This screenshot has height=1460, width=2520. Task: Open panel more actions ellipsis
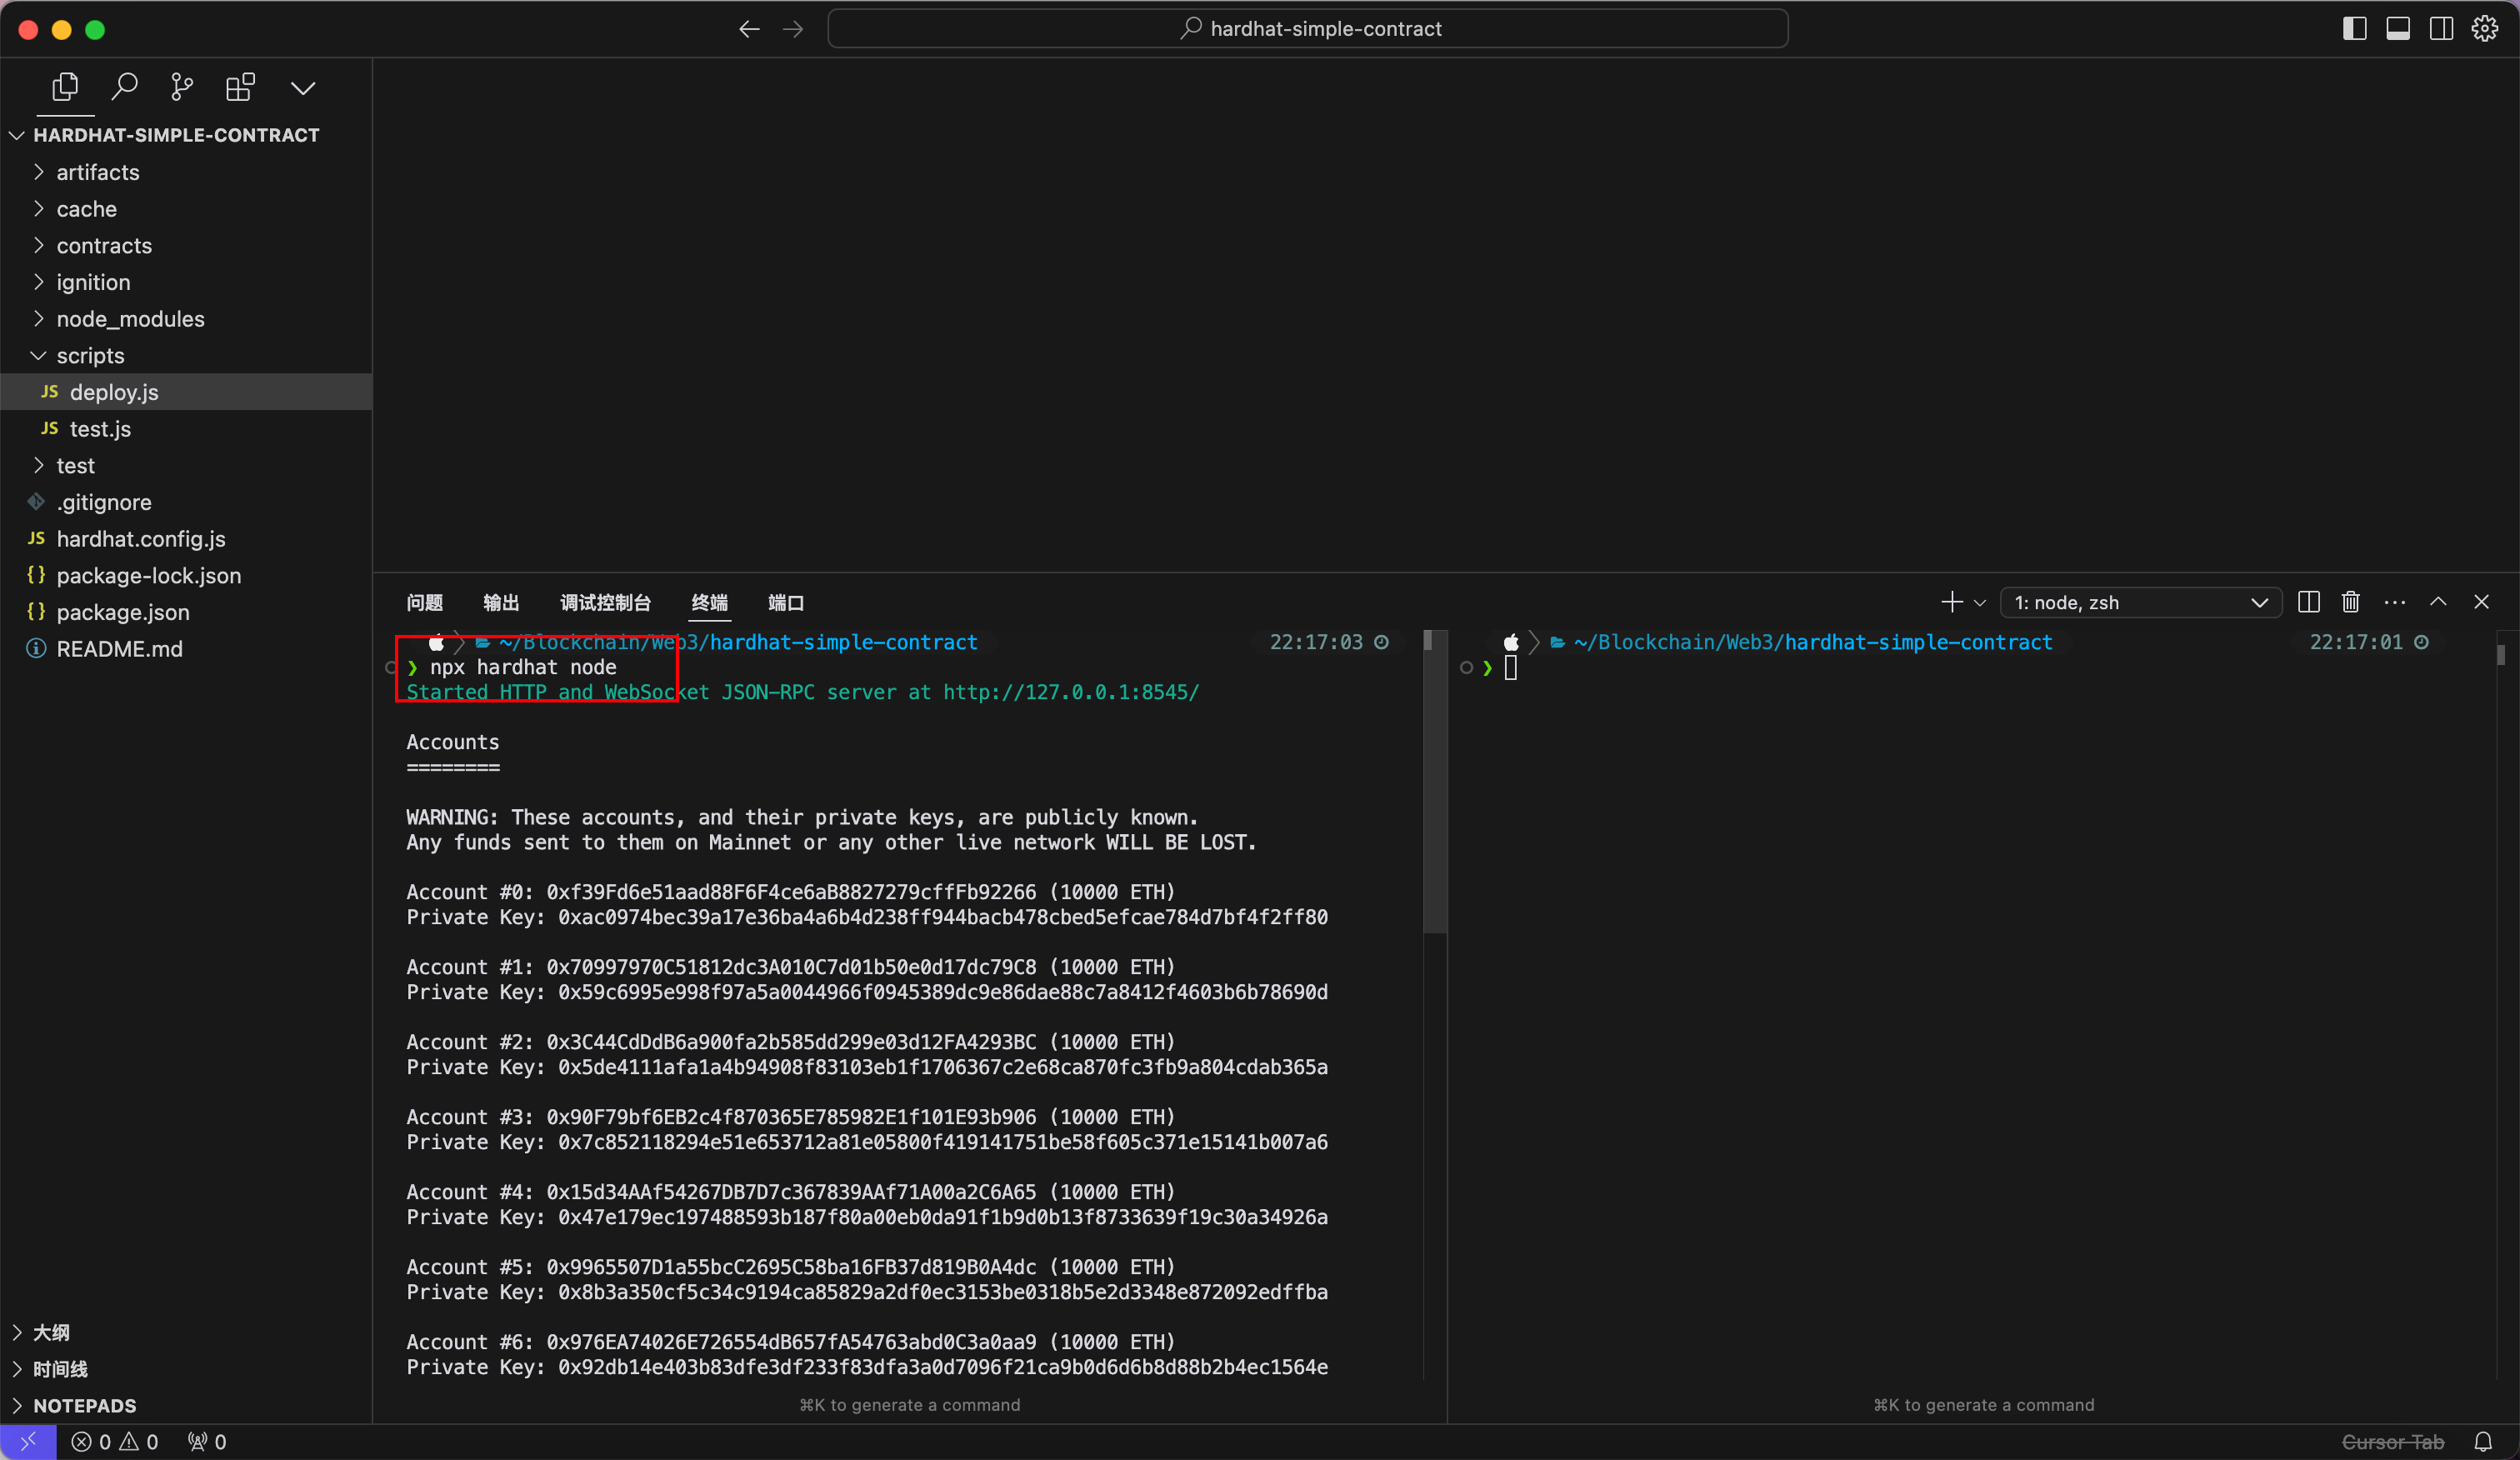click(x=2395, y=602)
